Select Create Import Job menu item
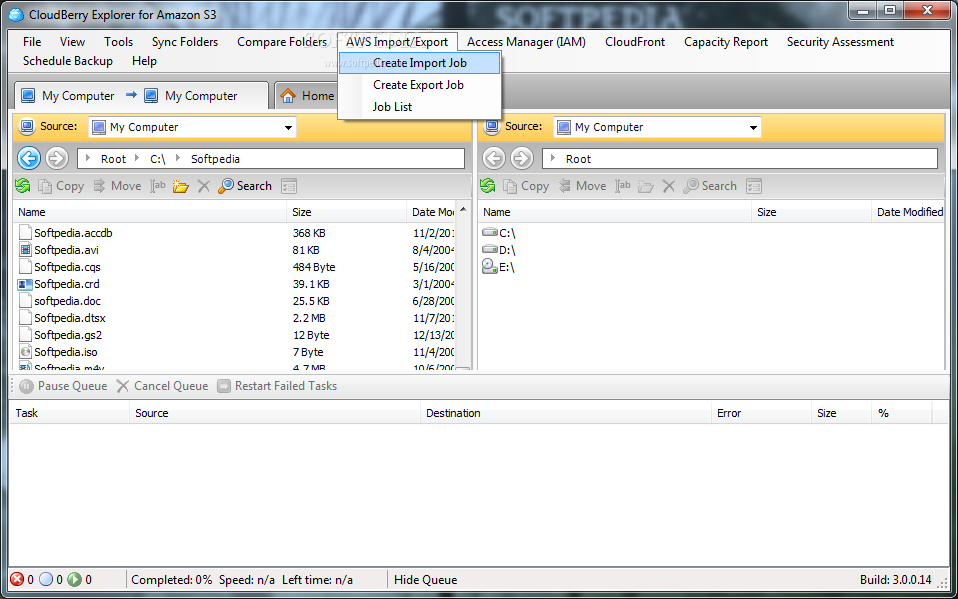The height and width of the screenshot is (599, 958). 420,63
